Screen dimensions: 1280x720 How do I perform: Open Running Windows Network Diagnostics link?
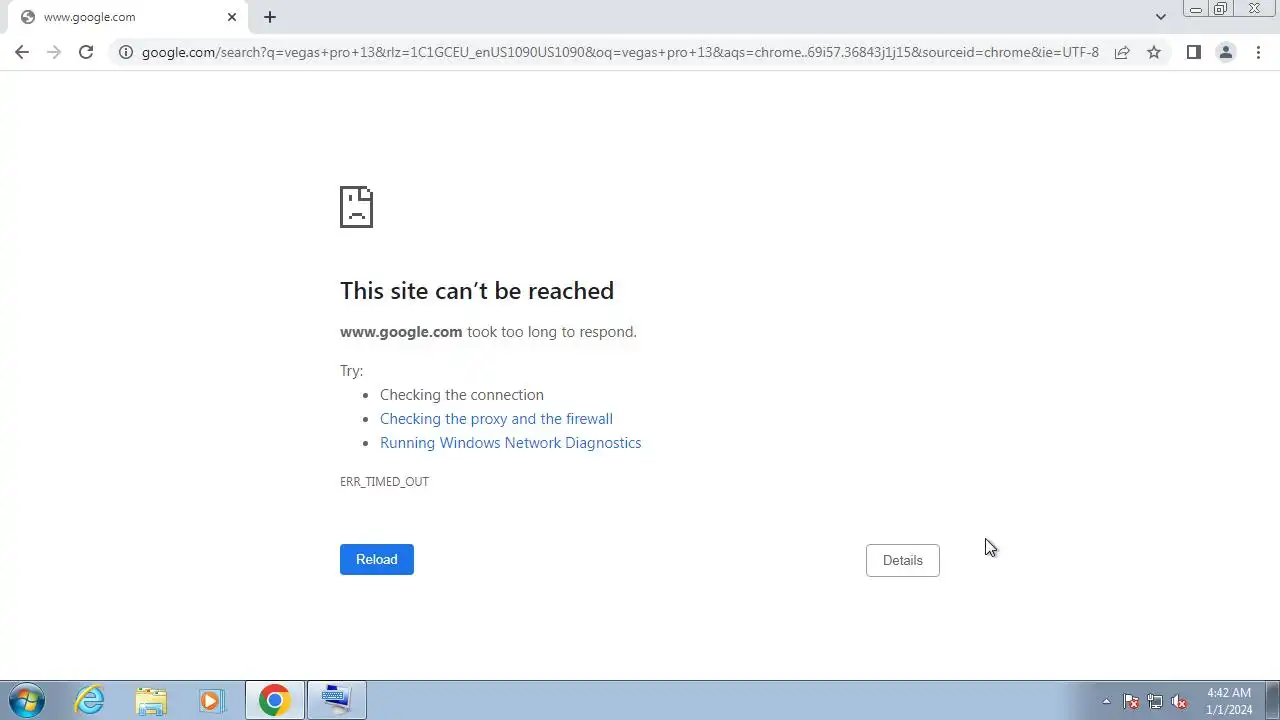click(510, 443)
